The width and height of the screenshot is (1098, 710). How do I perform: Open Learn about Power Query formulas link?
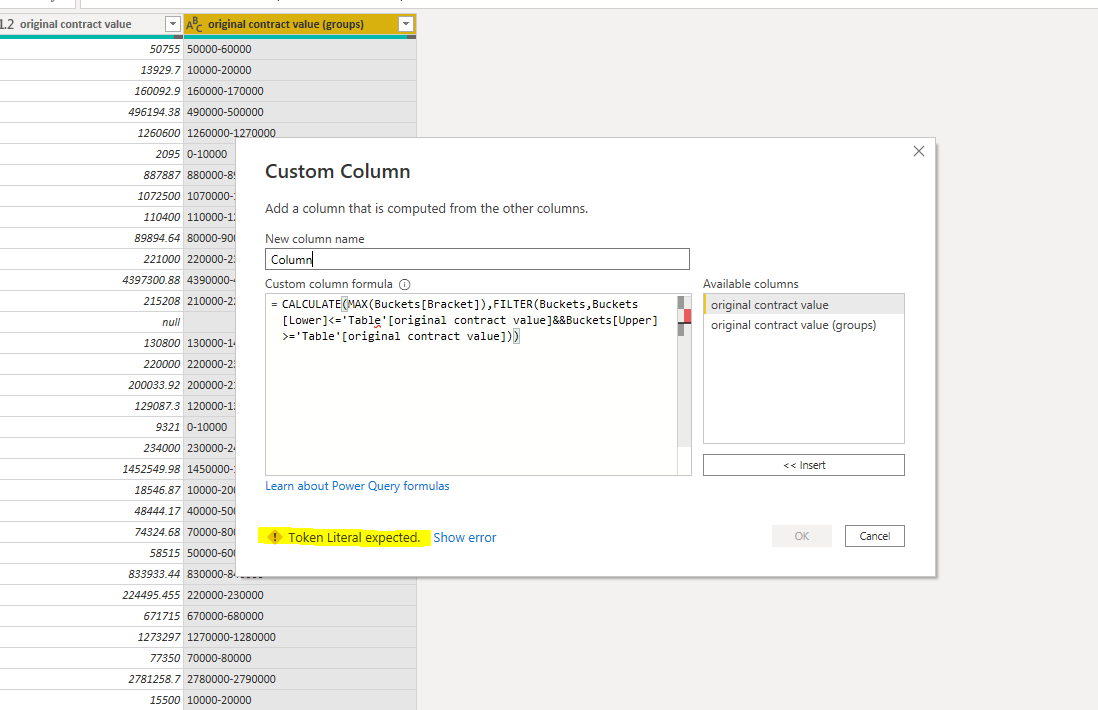pyautogui.click(x=357, y=486)
